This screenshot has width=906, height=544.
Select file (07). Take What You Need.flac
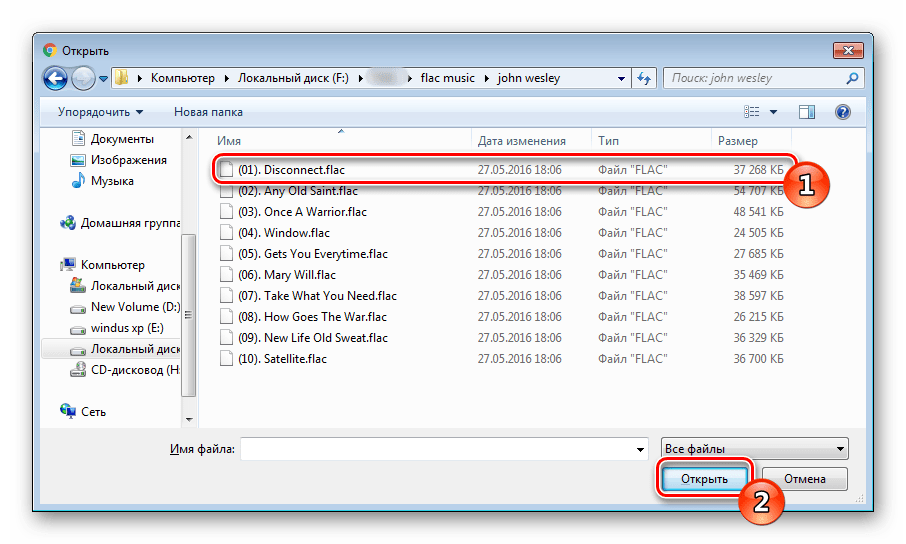[x=502, y=295]
